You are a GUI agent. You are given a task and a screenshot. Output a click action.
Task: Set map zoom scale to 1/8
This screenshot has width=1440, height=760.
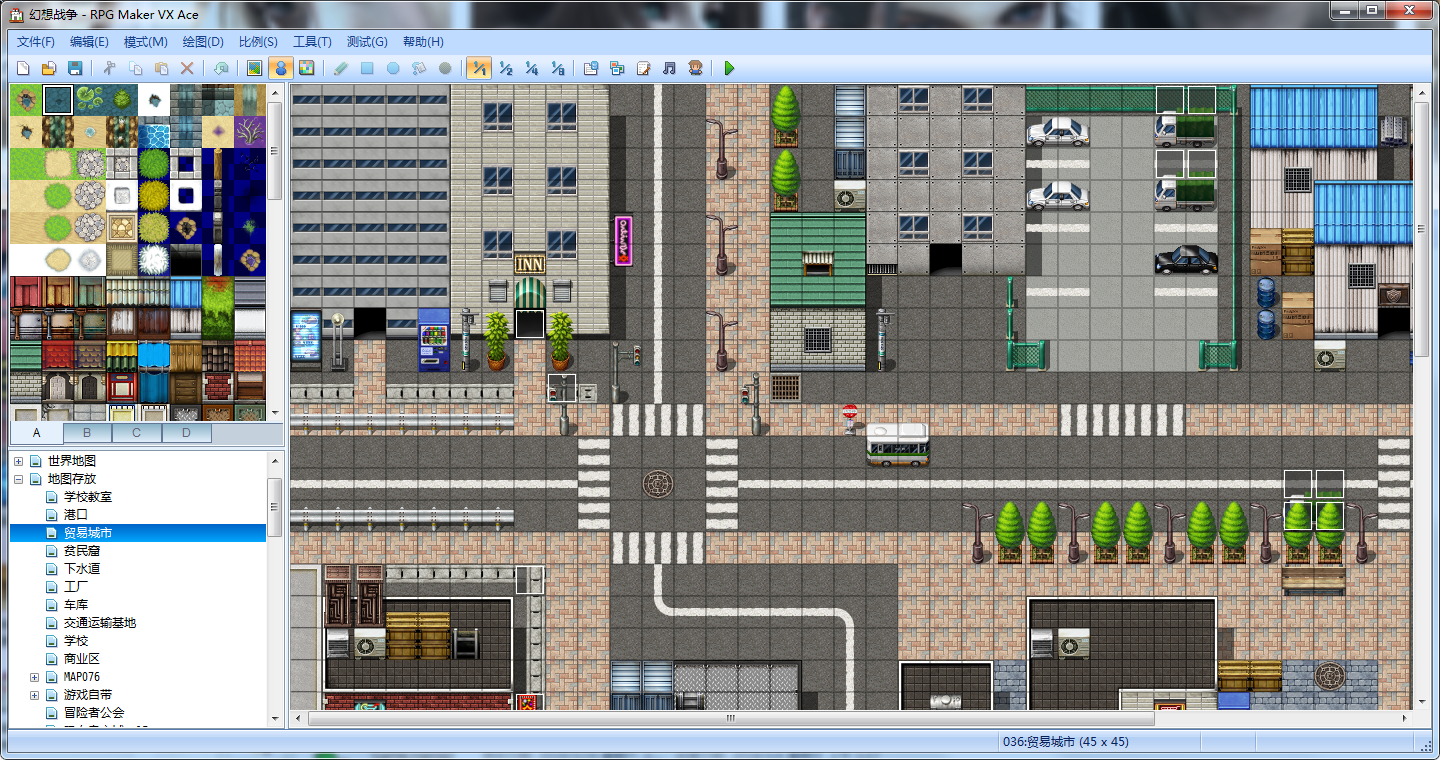coord(557,68)
